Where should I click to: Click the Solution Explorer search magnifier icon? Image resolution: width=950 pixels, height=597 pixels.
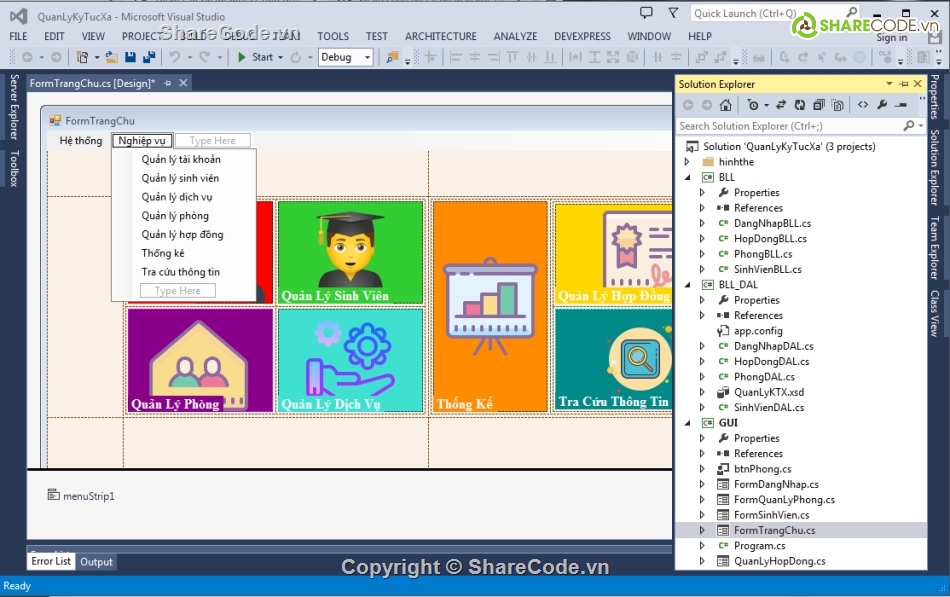pyautogui.click(x=909, y=125)
